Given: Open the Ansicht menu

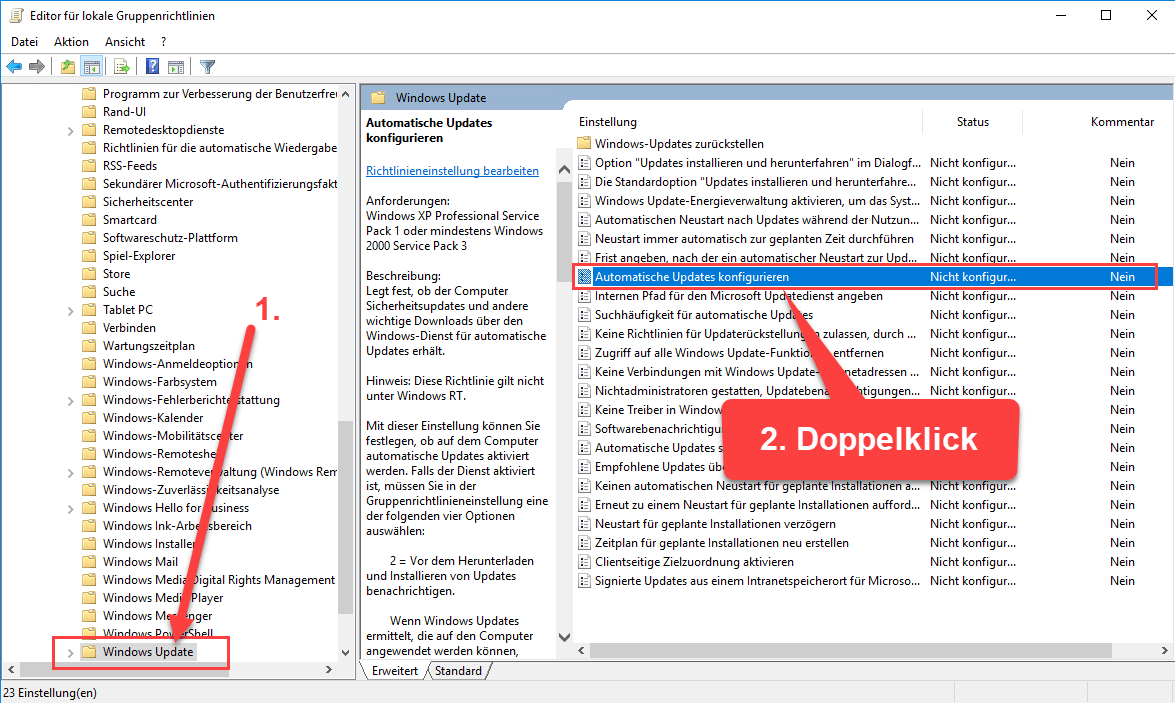Looking at the screenshot, I should [125, 42].
